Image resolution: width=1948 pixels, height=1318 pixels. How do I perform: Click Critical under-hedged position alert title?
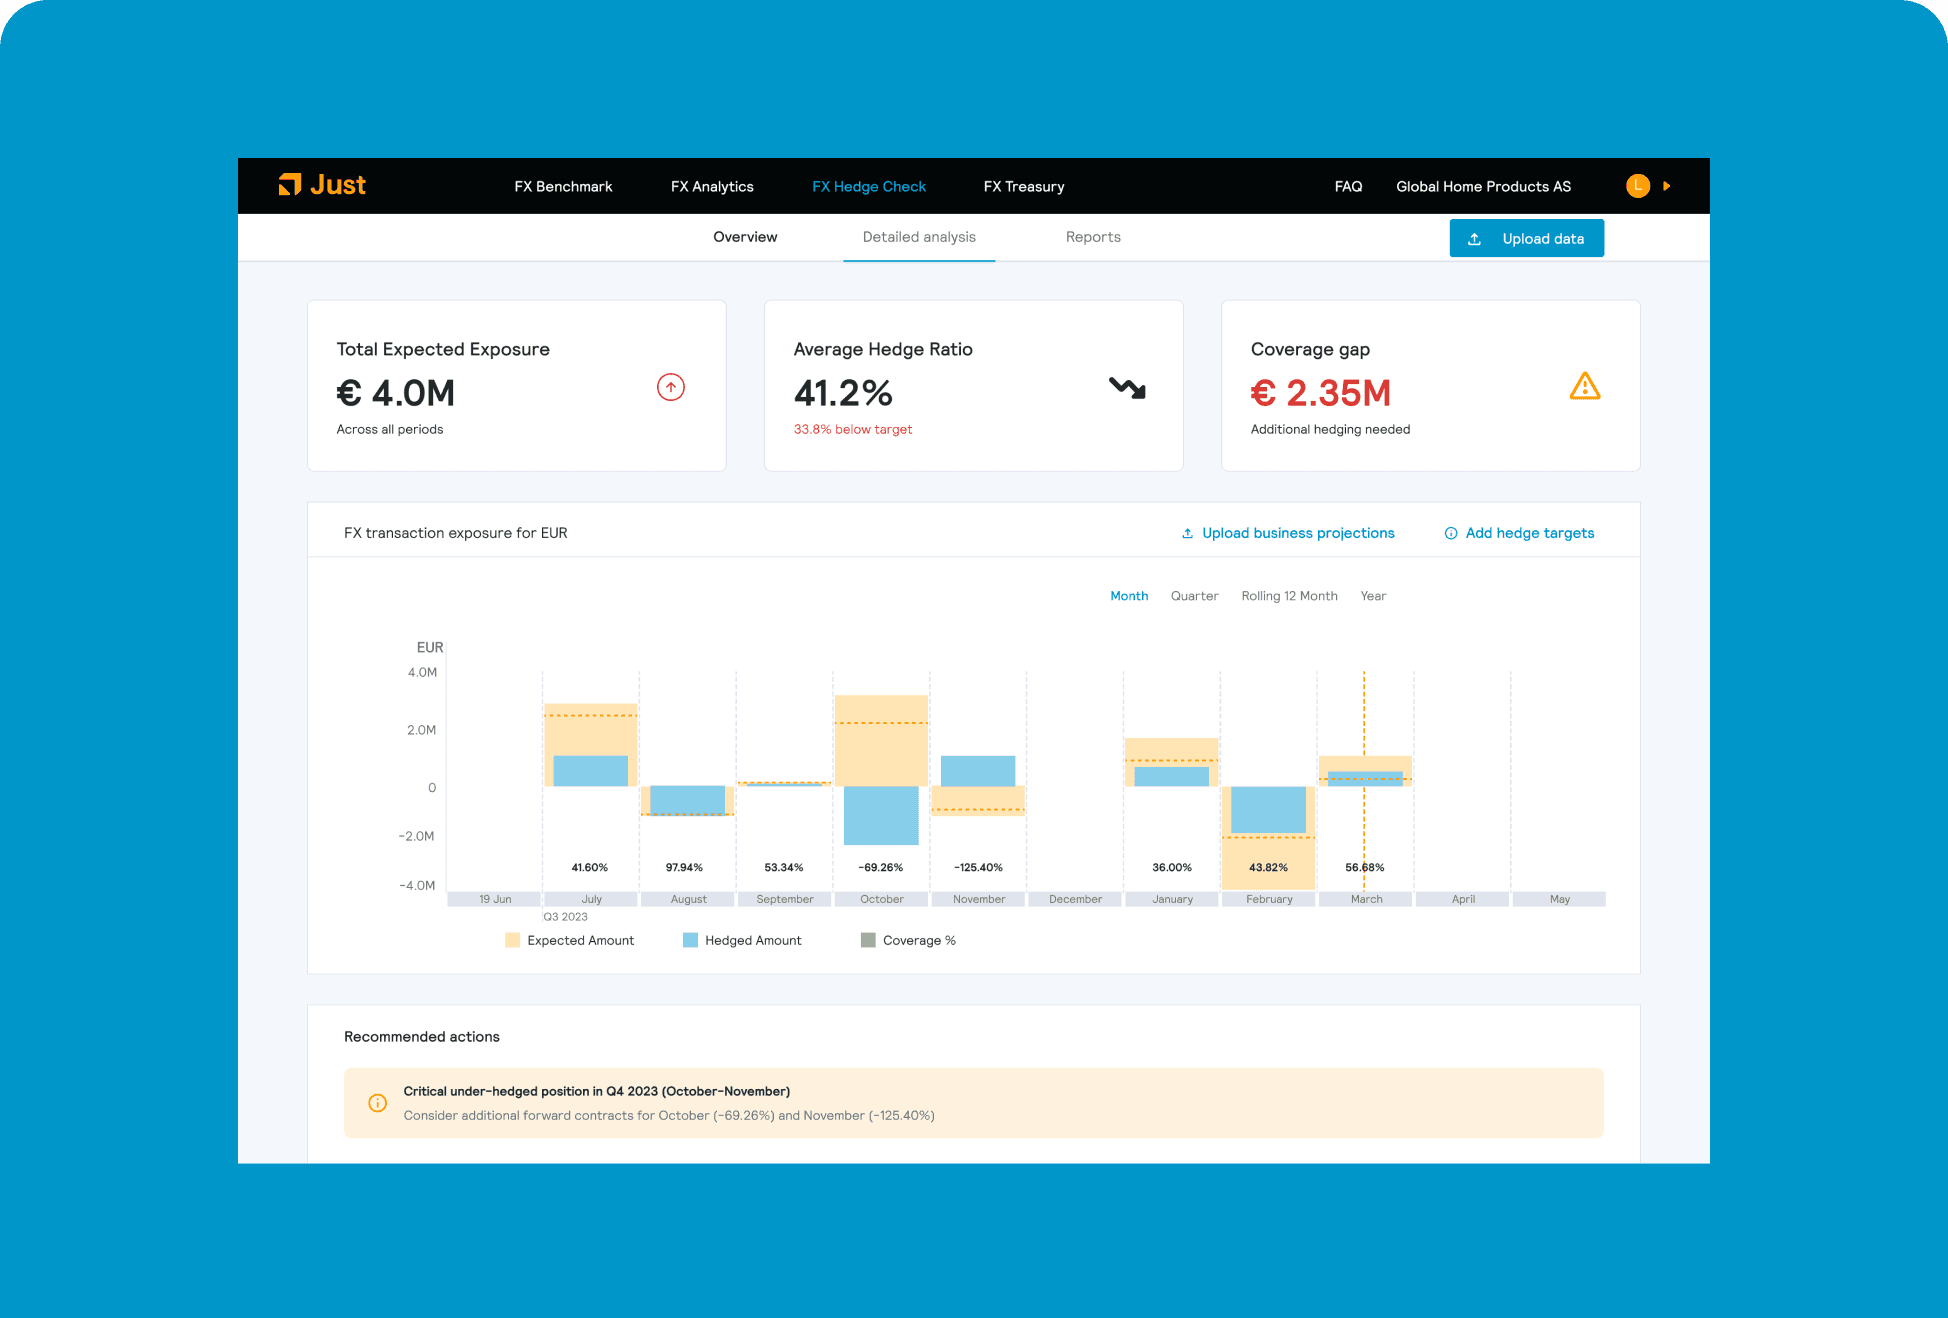coord(596,1091)
